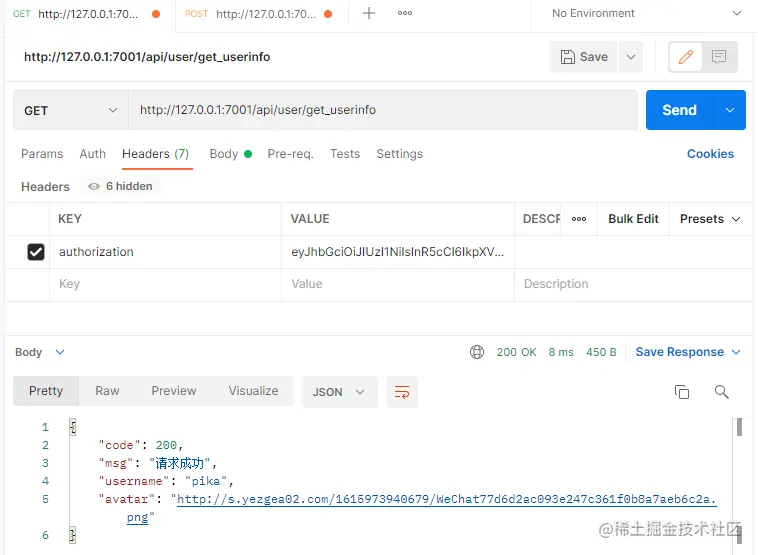Click Bulk Edit
Image resolution: width=758 pixels, height=555 pixels.
click(633, 219)
